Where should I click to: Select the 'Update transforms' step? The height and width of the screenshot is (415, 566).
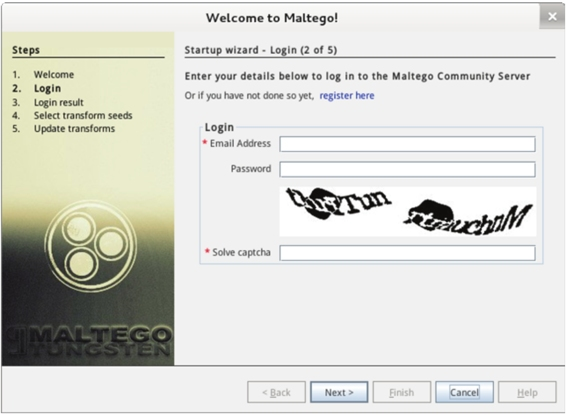[x=74, y=129]
